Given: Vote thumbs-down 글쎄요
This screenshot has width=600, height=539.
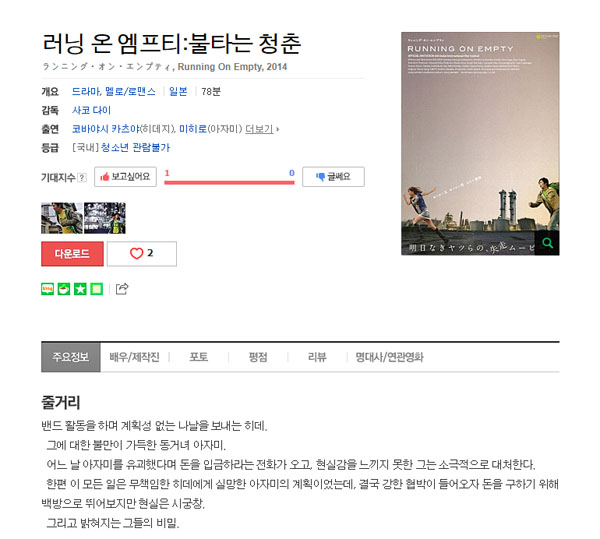Looking at the screenshot, I should 333,177.
